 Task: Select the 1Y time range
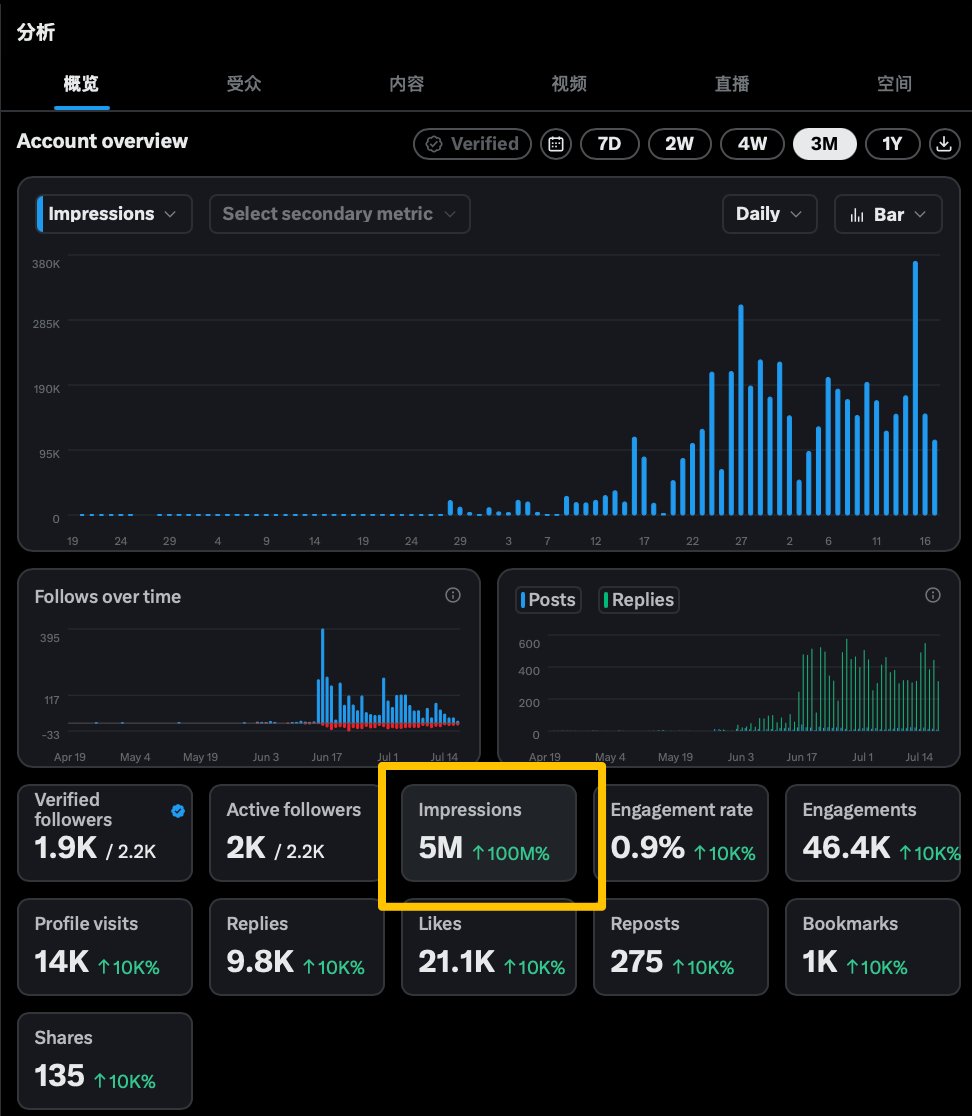coord(892,144)
